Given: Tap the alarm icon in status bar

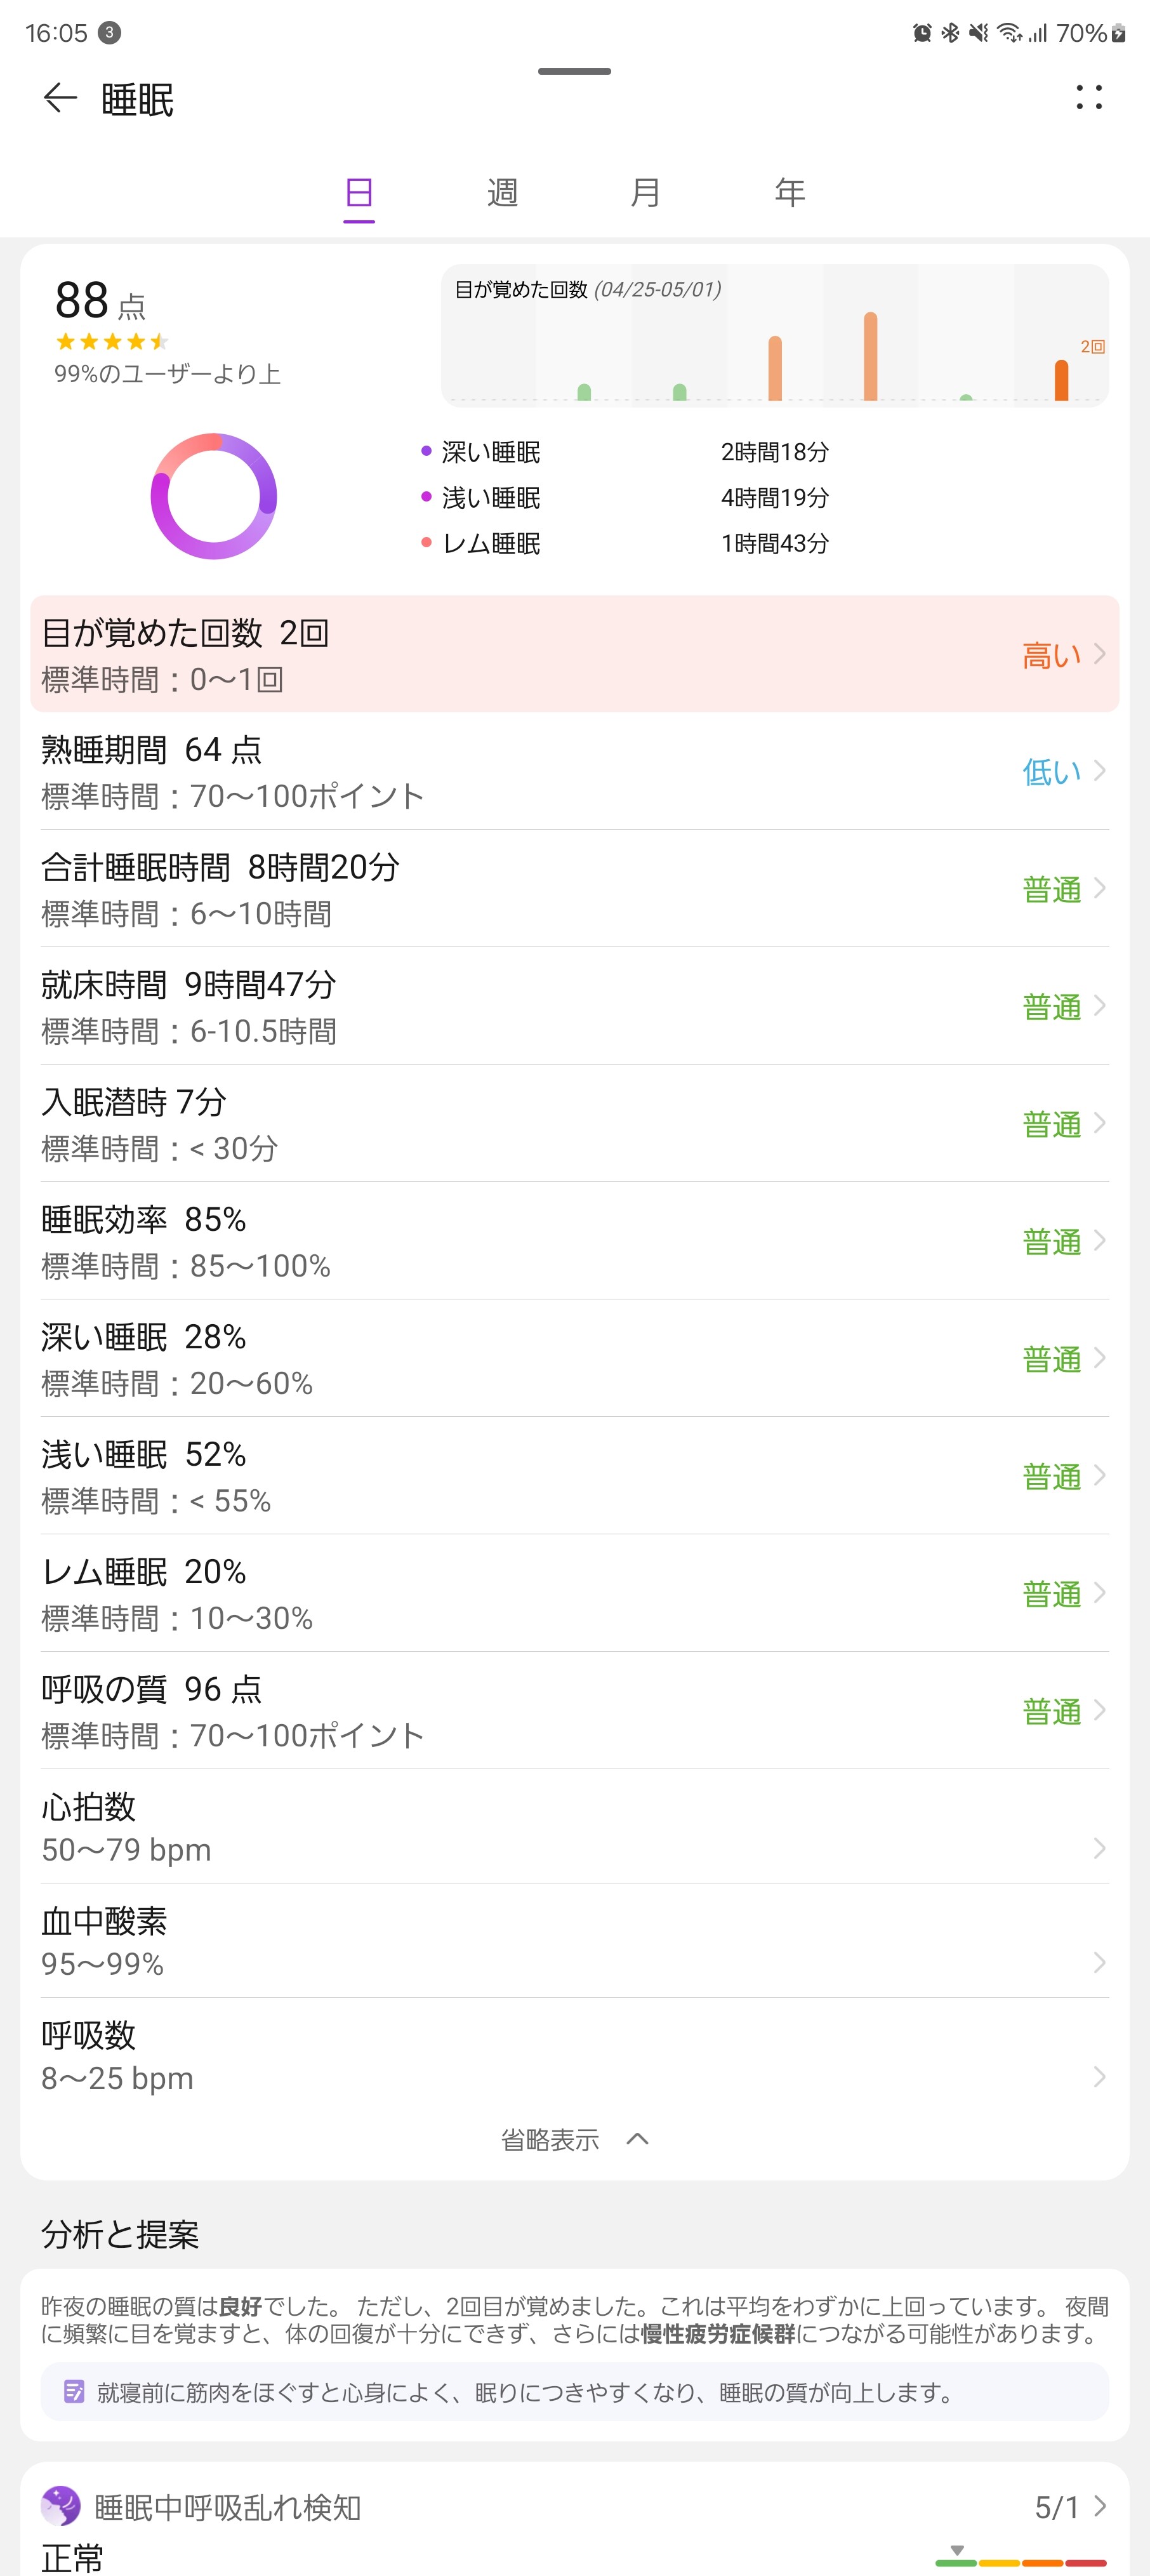Looking at the screenshot, I should pyautogui.click(x=922, y=33).
